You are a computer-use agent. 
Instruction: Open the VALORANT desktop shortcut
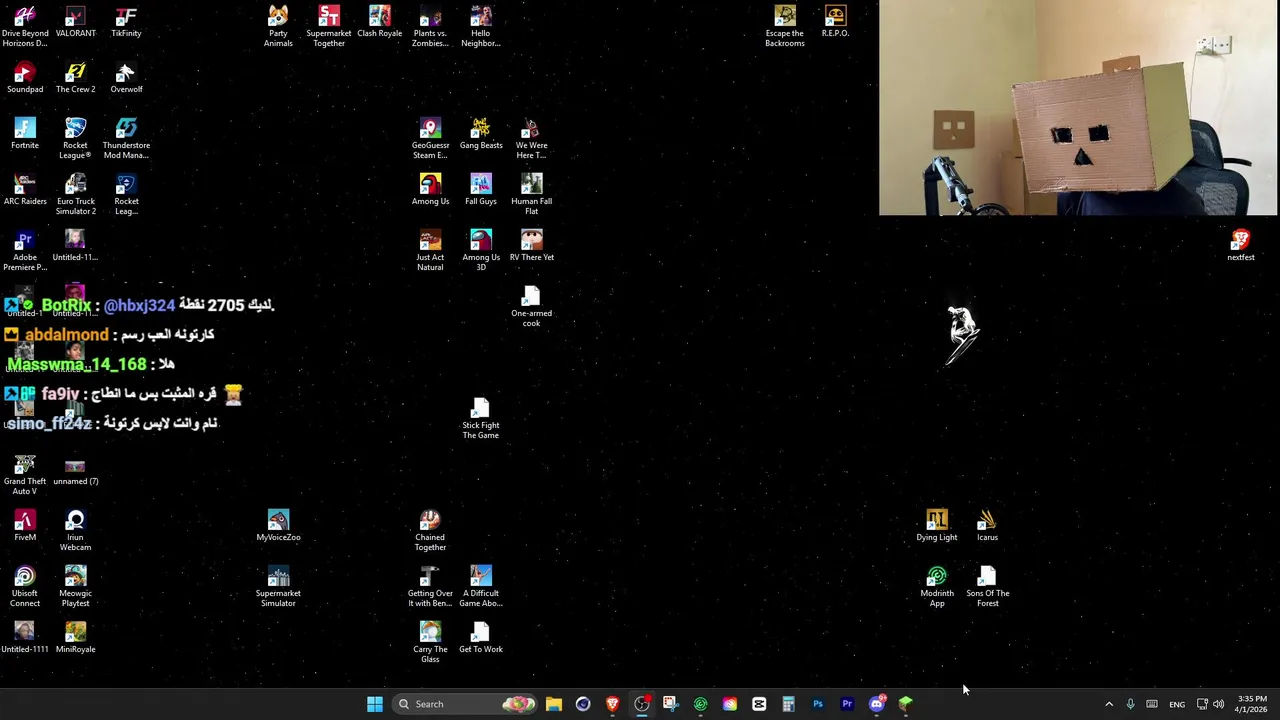75,22
